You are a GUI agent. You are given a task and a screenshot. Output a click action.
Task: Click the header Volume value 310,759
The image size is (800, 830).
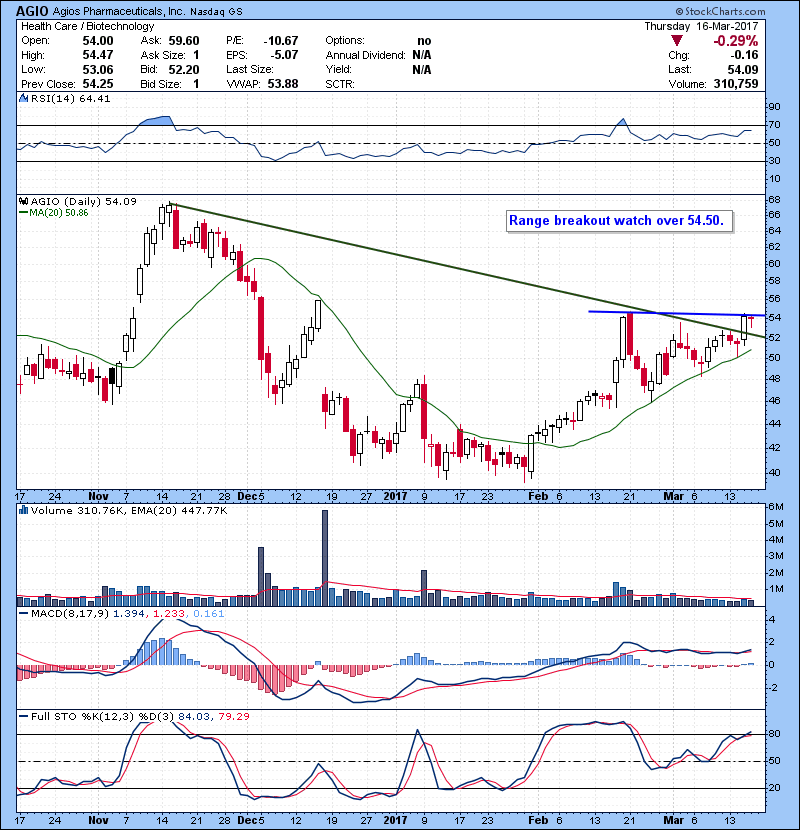click(736, 84)
